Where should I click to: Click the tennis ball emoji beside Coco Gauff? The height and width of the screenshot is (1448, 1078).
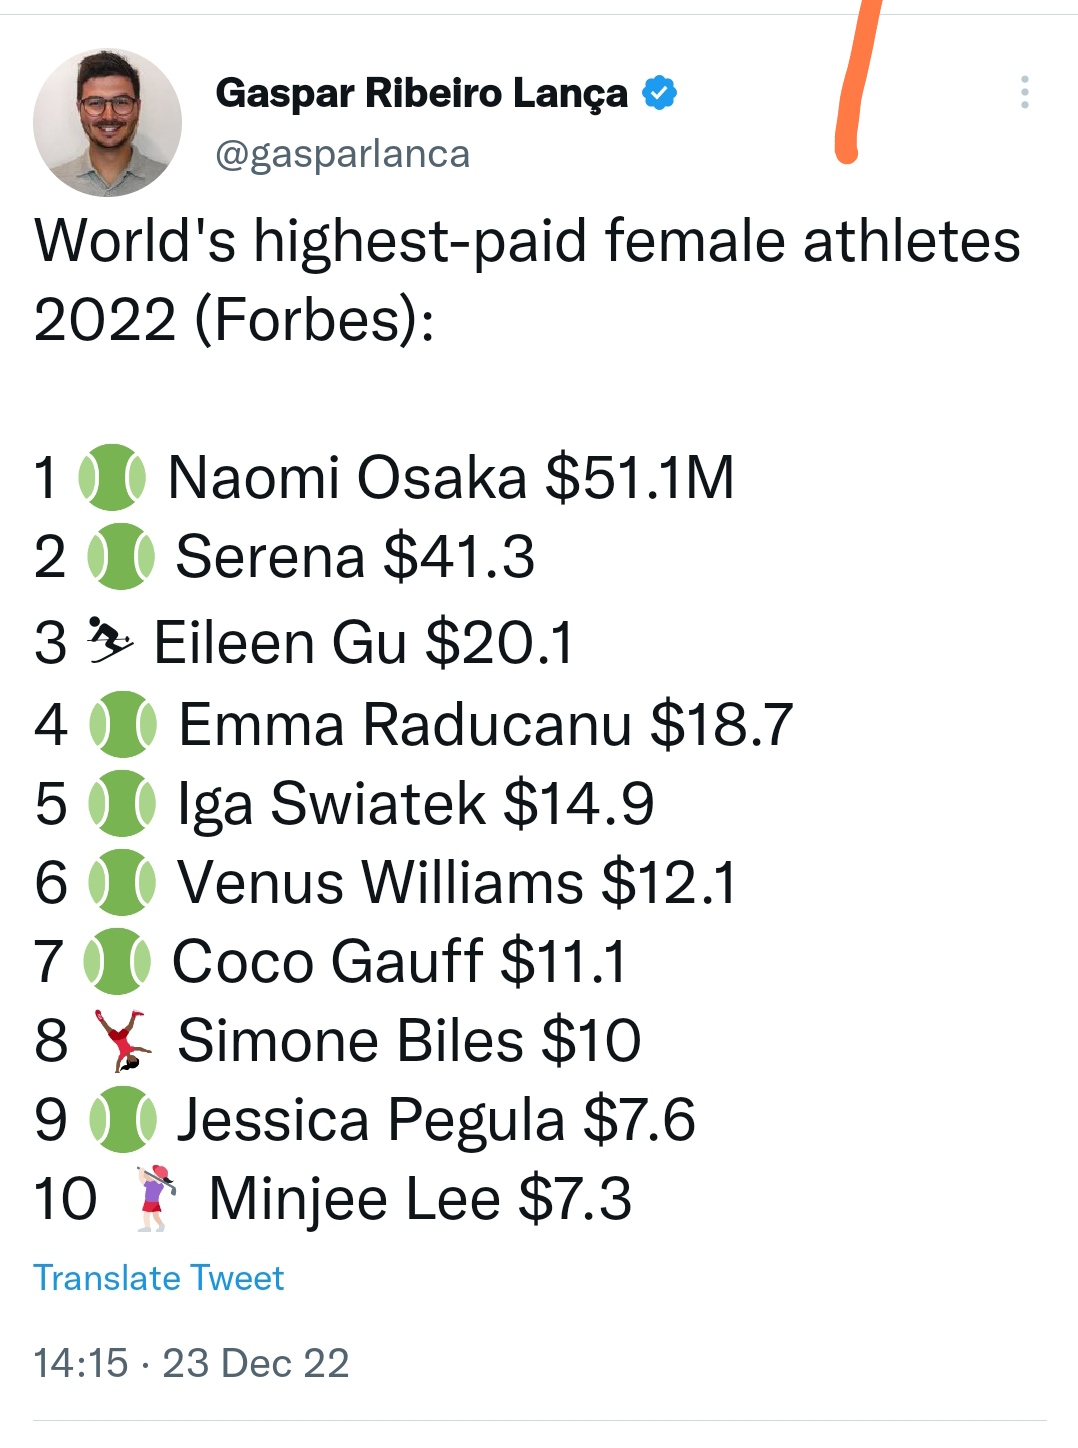118,961
